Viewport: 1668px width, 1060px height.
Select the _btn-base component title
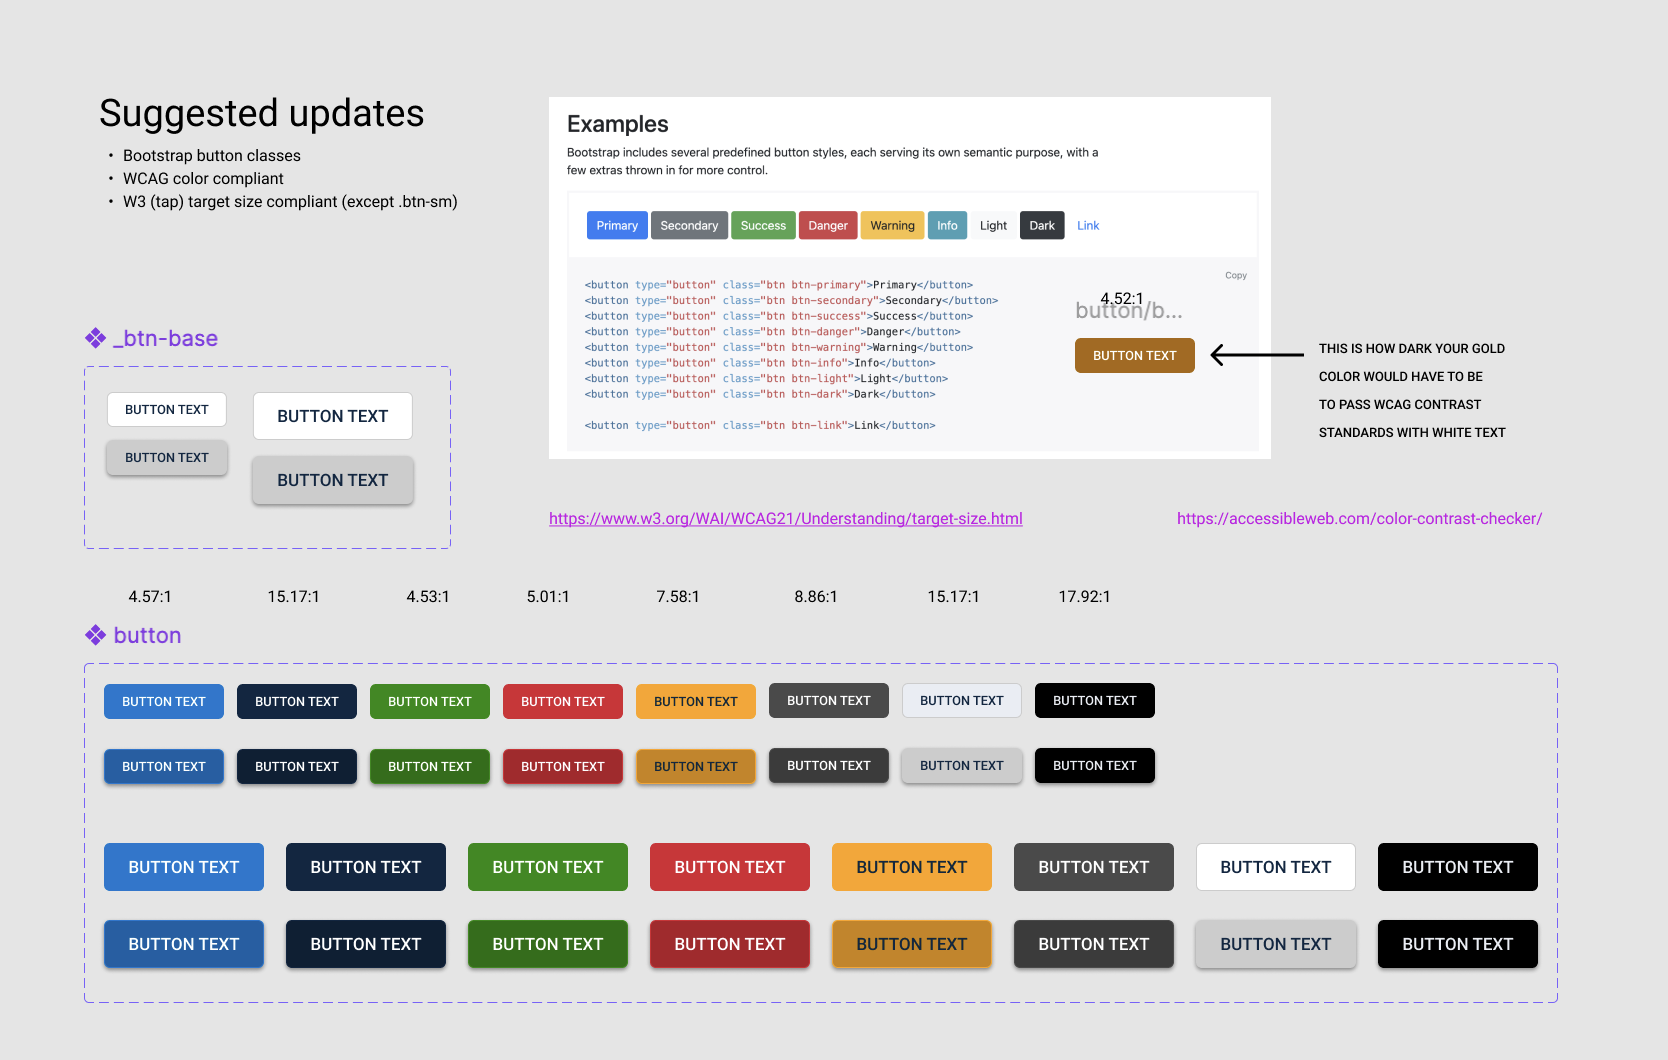pyautogui.click(x=165, y=339)
